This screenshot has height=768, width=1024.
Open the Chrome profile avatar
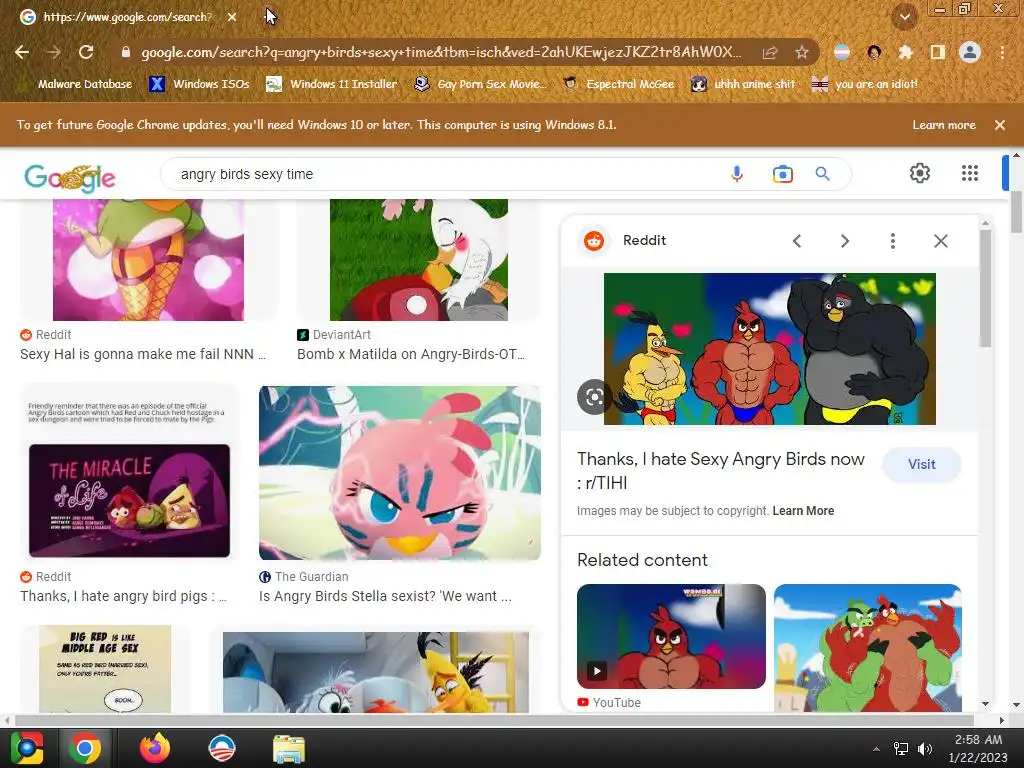click(x=970, y=52)
